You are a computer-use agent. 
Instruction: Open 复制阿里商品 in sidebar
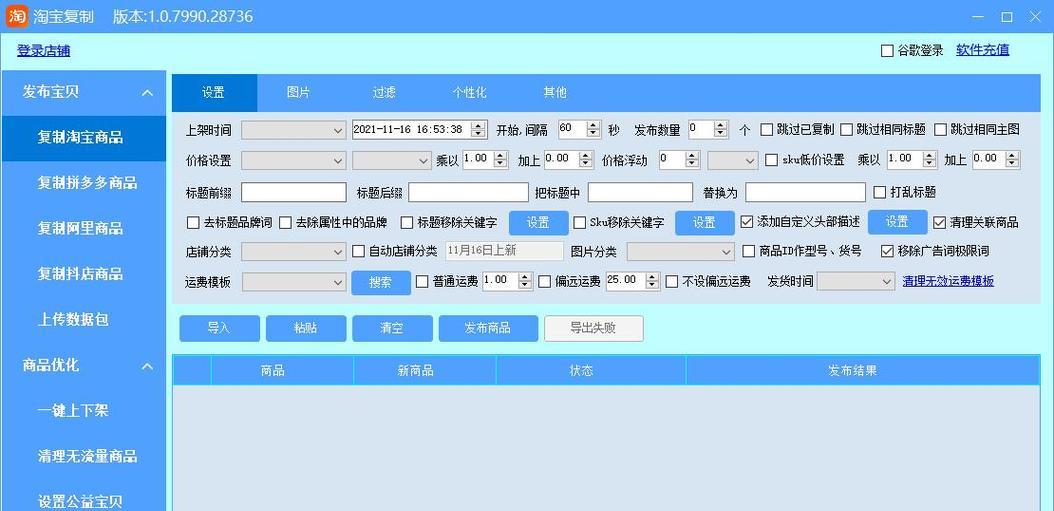(x=83, y=229)
